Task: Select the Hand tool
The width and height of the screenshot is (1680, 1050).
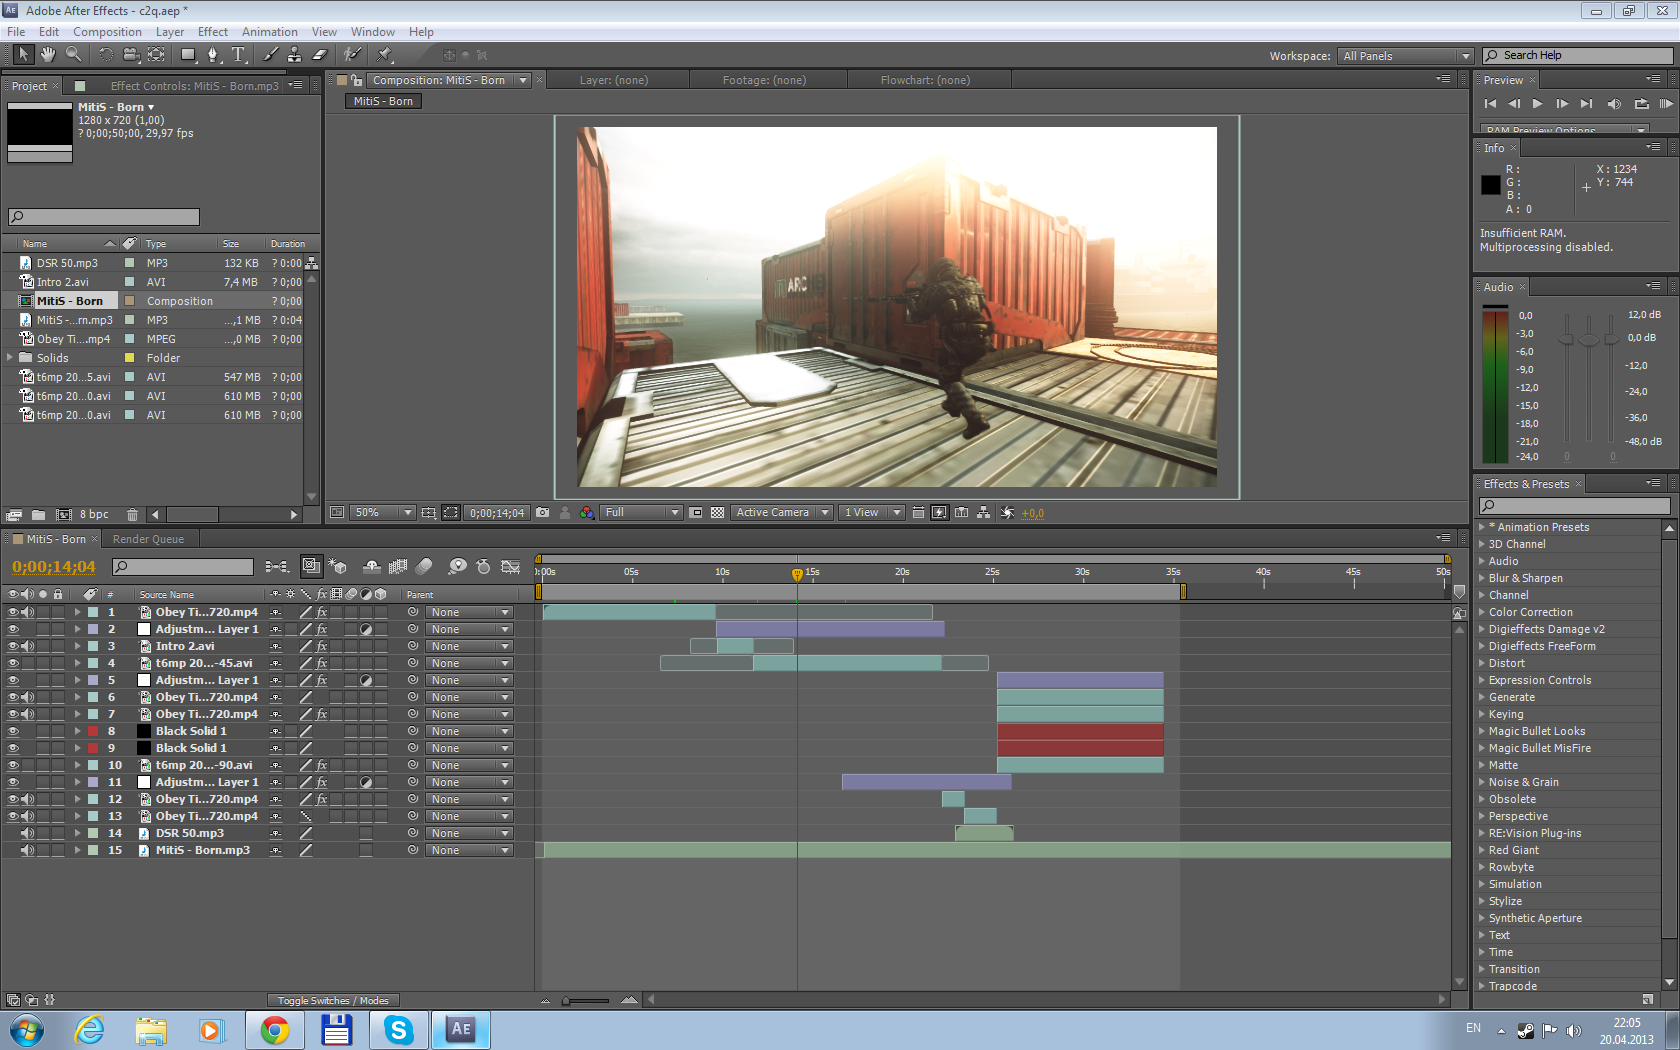Action: (x=47, y=55)
